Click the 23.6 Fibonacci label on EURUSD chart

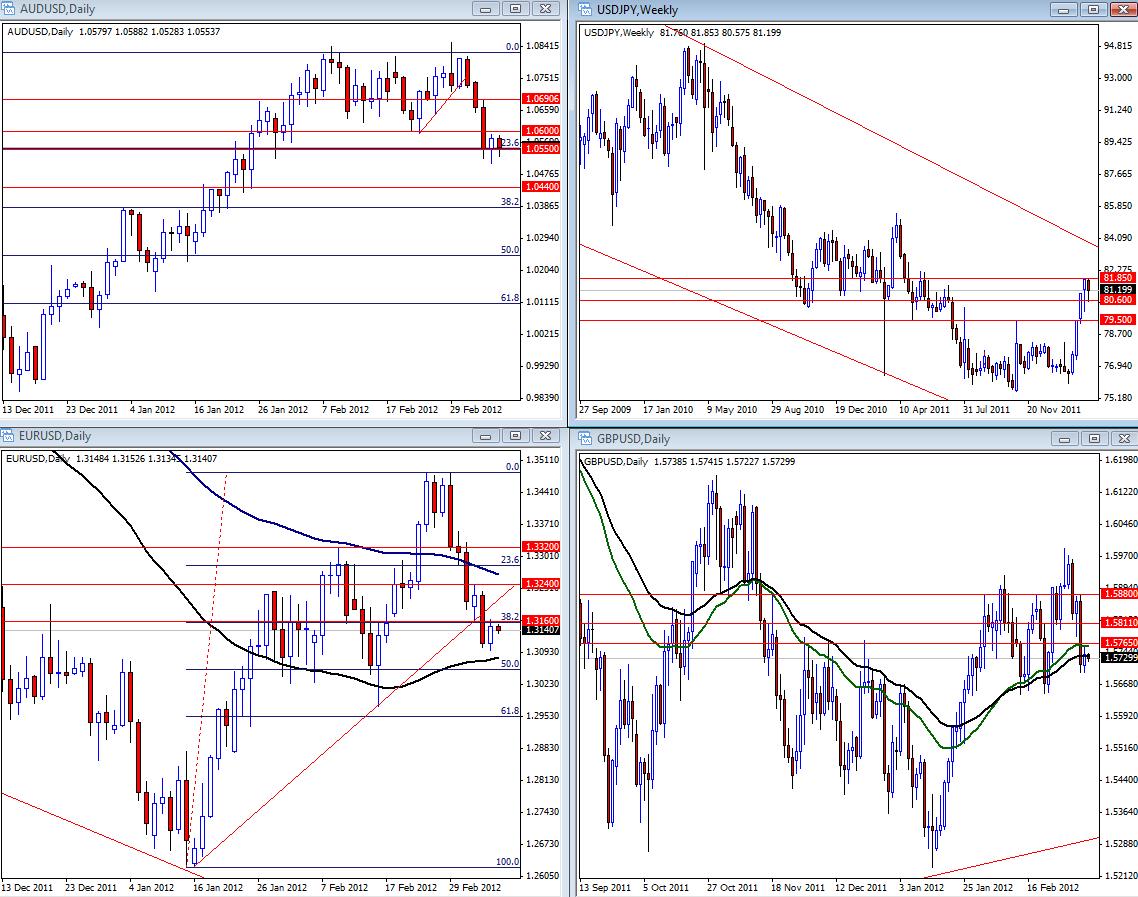(x=509, y=560)
